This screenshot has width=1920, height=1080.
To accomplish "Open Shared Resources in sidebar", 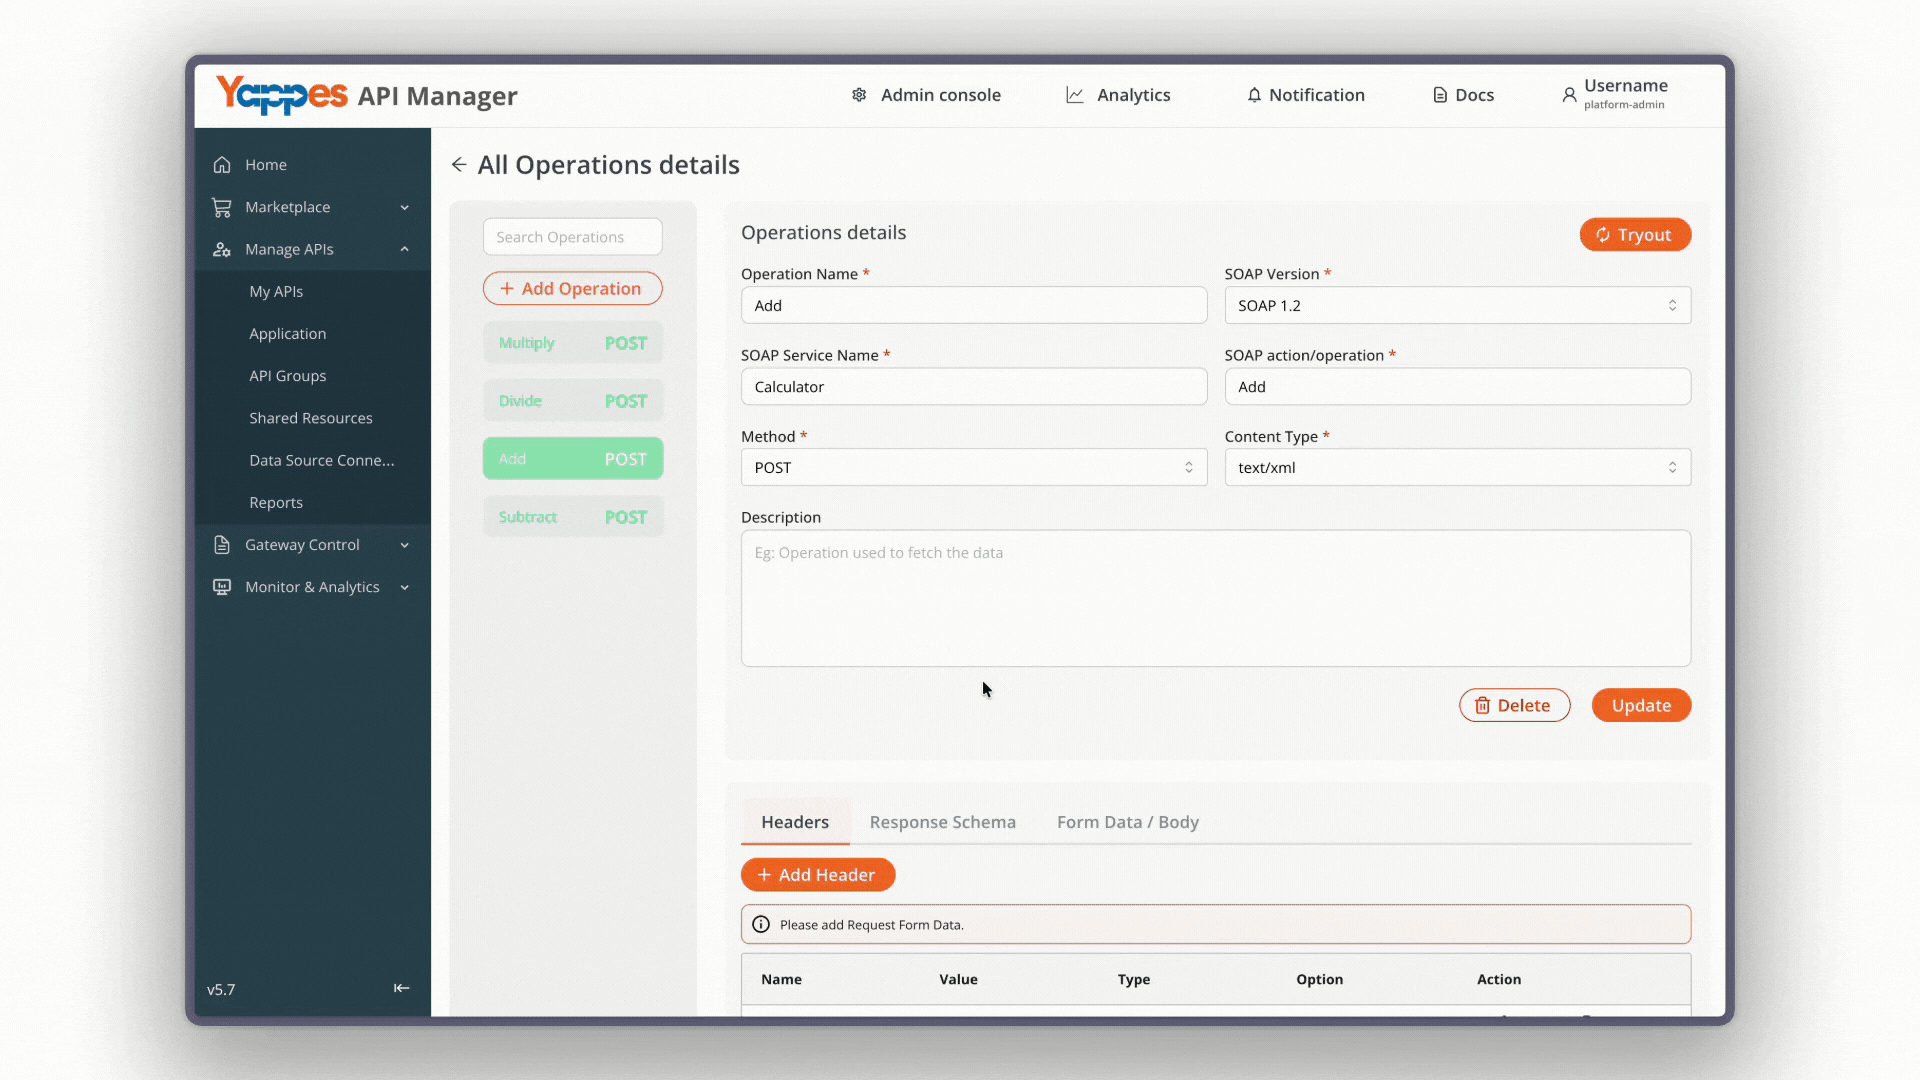I will click(x=311, y=418).
